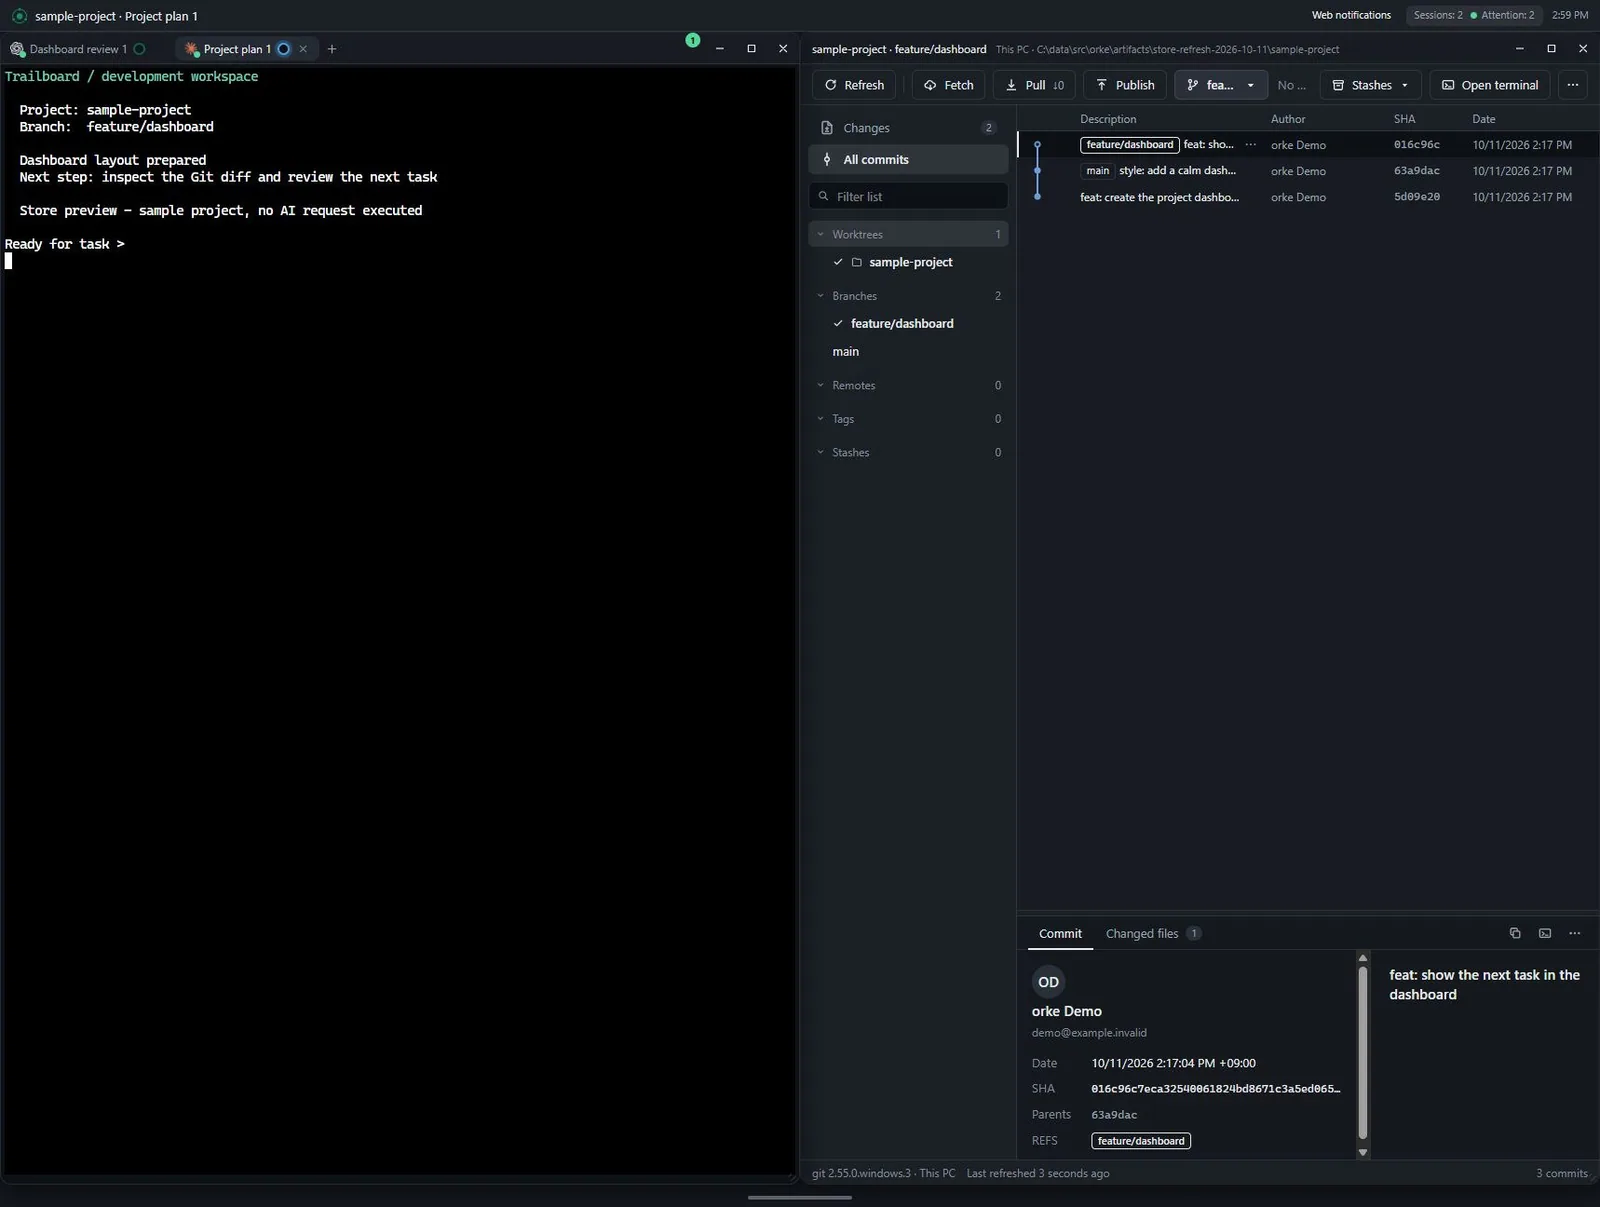1600x1207 pixels.
Task: Check out the main branch
Action: [846, 352]
